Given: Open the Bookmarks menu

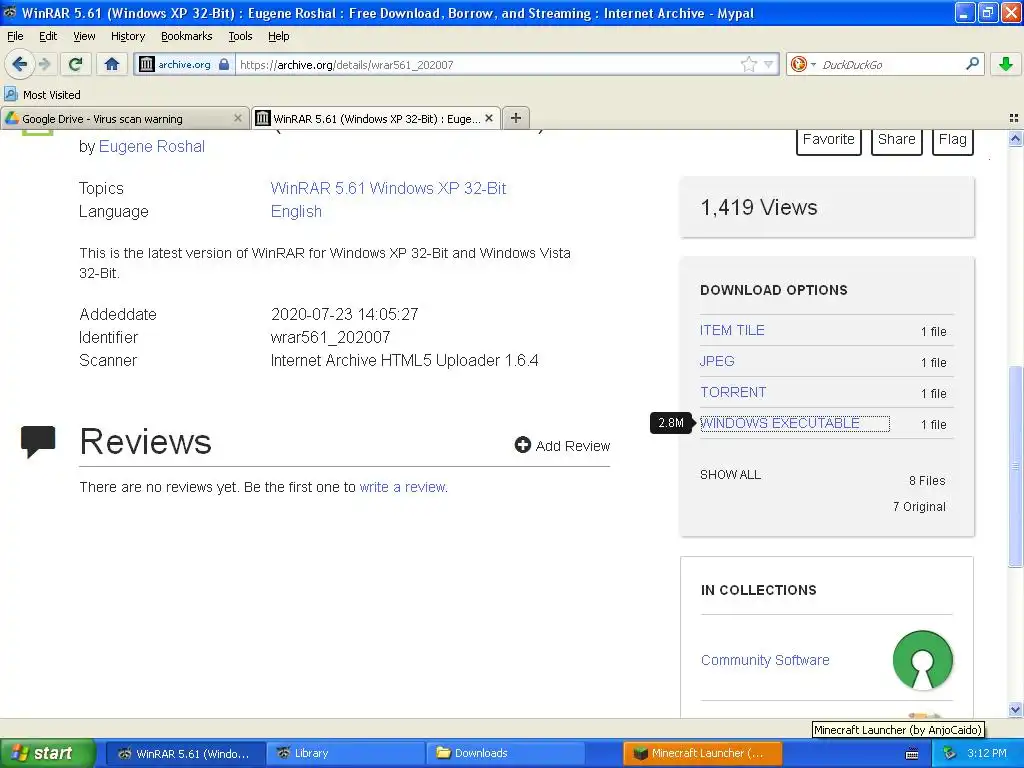Looking at the screenshot, I should pos(187,36).
